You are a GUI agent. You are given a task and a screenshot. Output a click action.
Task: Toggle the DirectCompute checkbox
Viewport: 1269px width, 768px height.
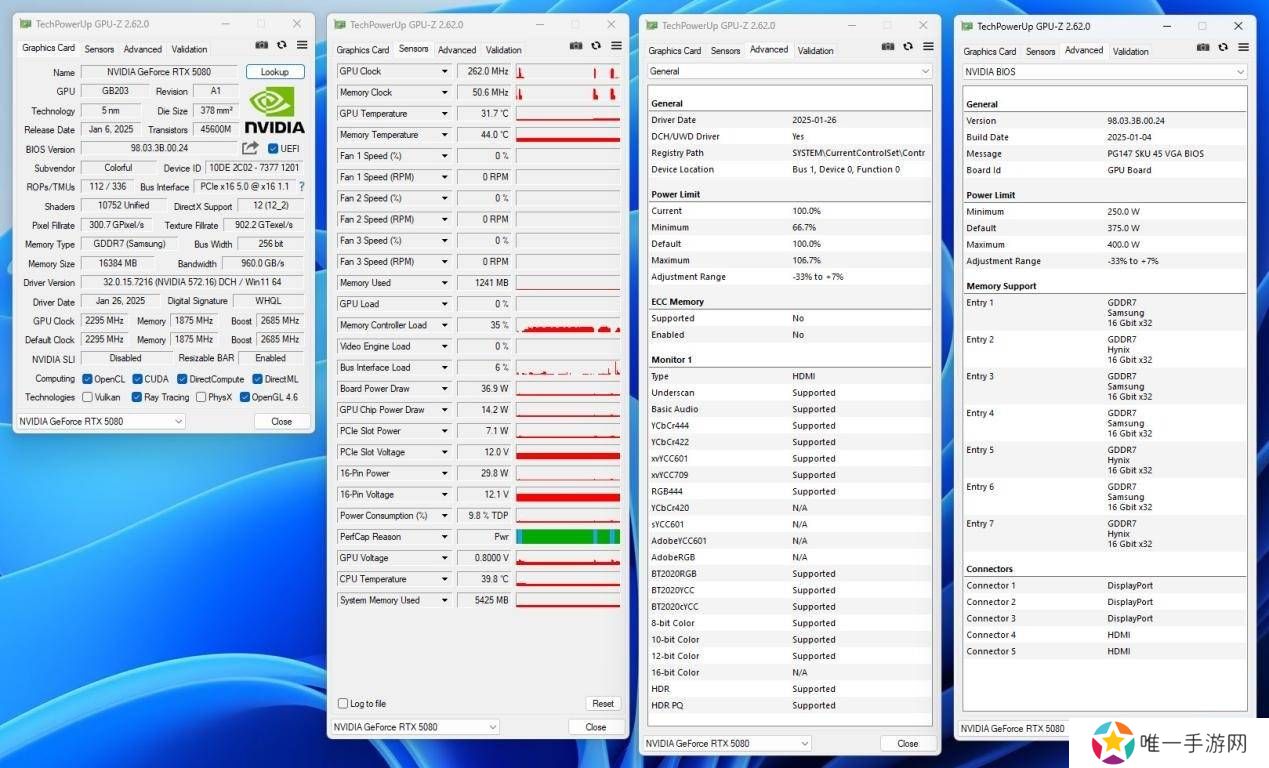(182, 379)
